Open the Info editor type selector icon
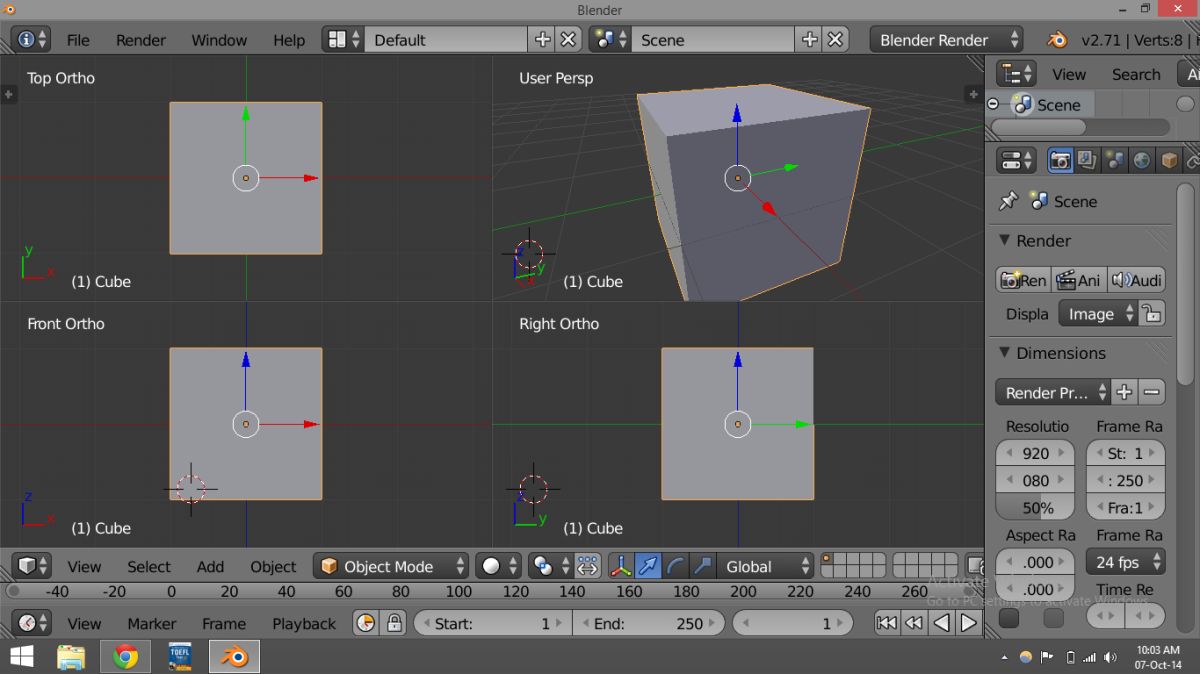Screen dimensions: 1200x674 [31, 40]
